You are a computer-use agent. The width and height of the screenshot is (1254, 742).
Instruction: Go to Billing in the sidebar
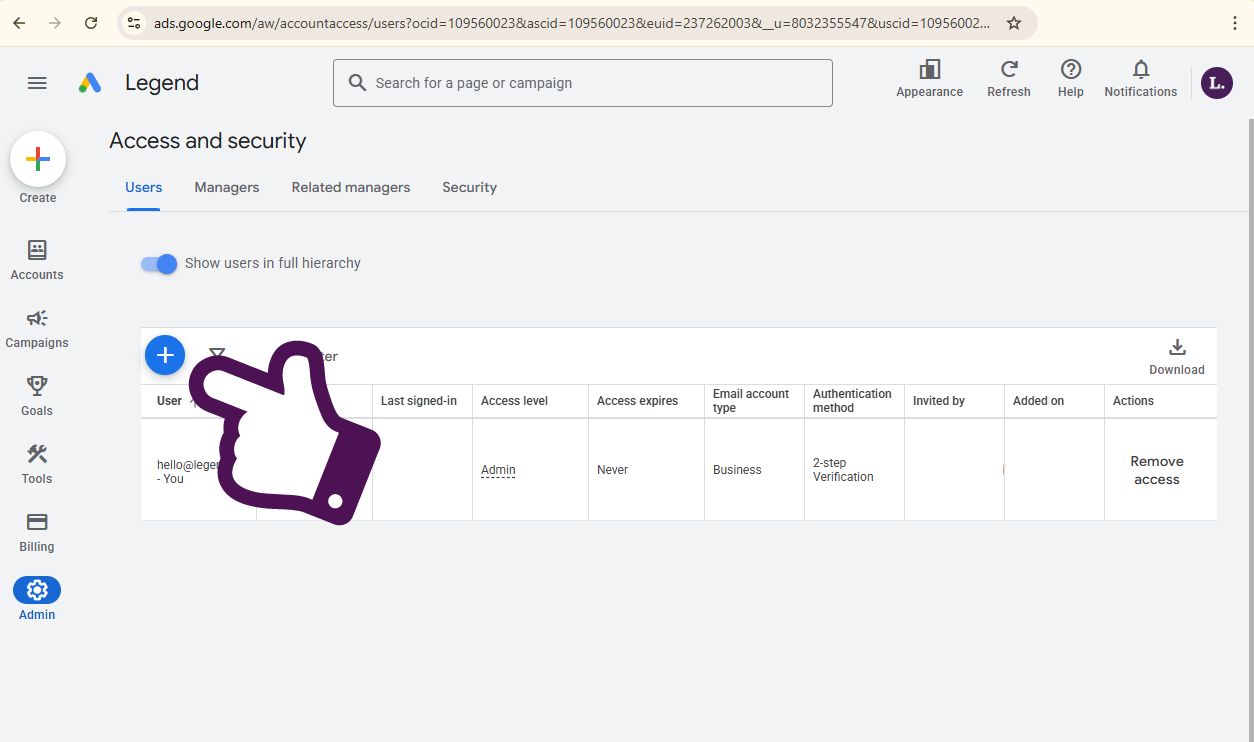pyautogui.click(x=37, y=532)
